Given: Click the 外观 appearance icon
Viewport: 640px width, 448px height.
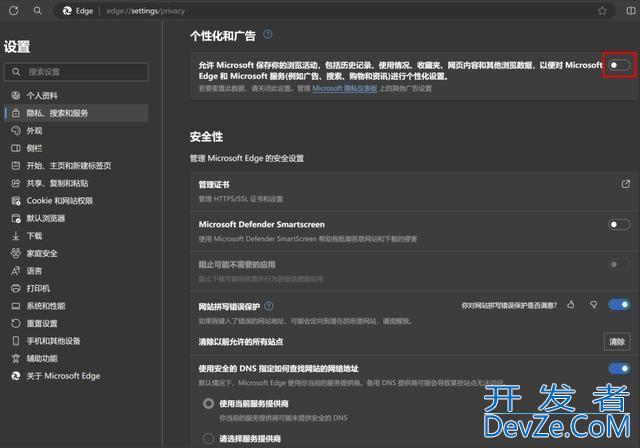Looking at the screenshot, I should [x=16, y=131].
